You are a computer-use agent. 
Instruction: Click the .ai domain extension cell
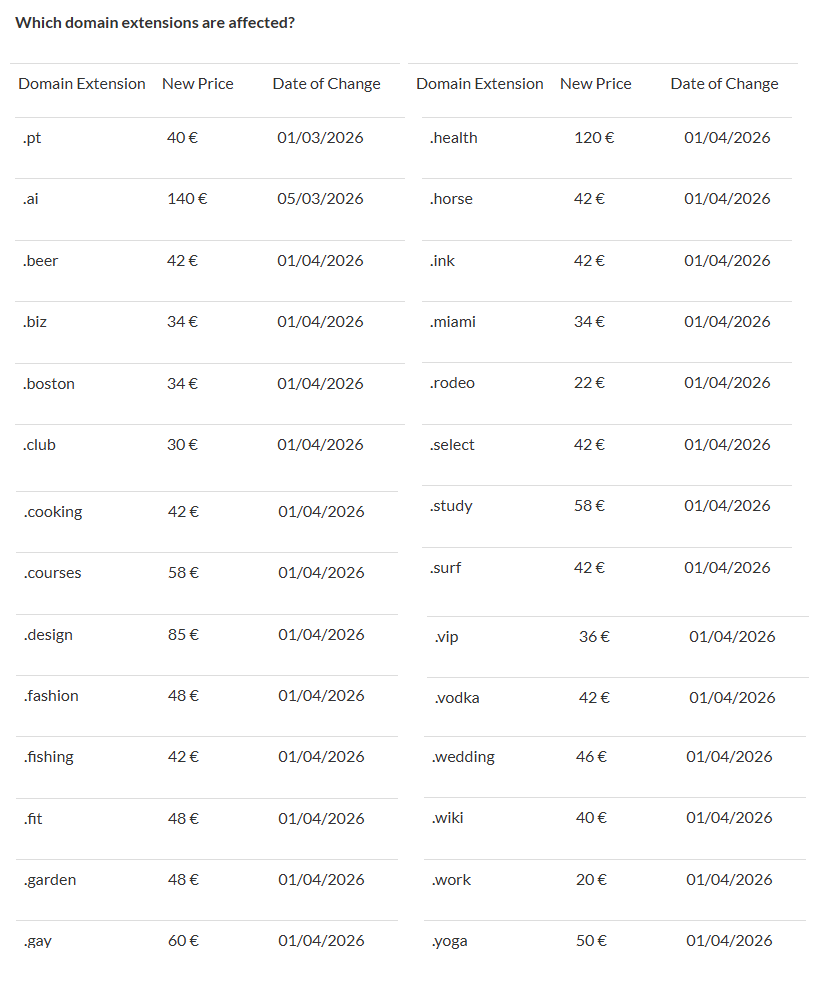(31, 199)
